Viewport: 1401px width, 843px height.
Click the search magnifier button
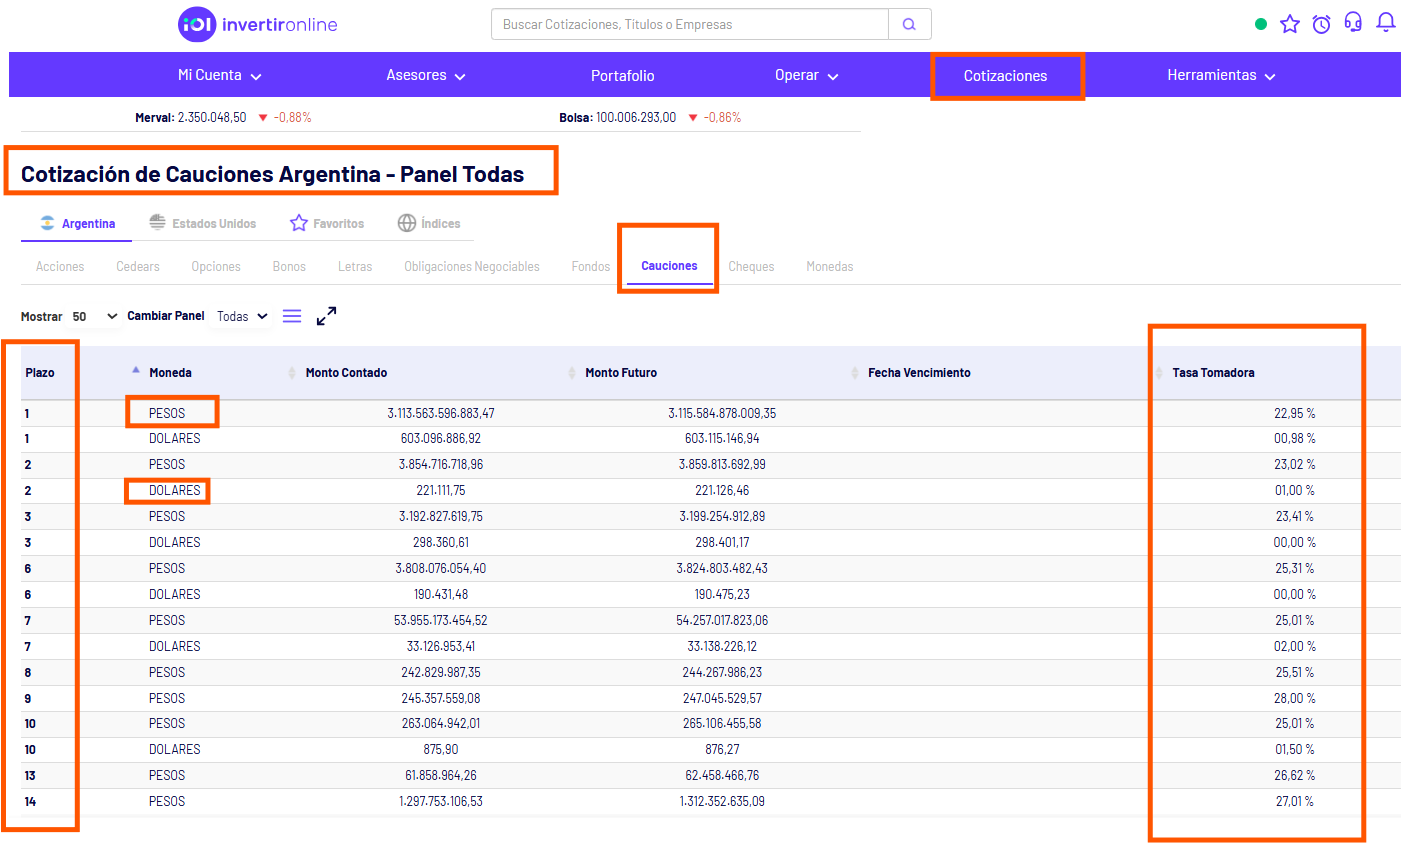(x=909, y=24)
